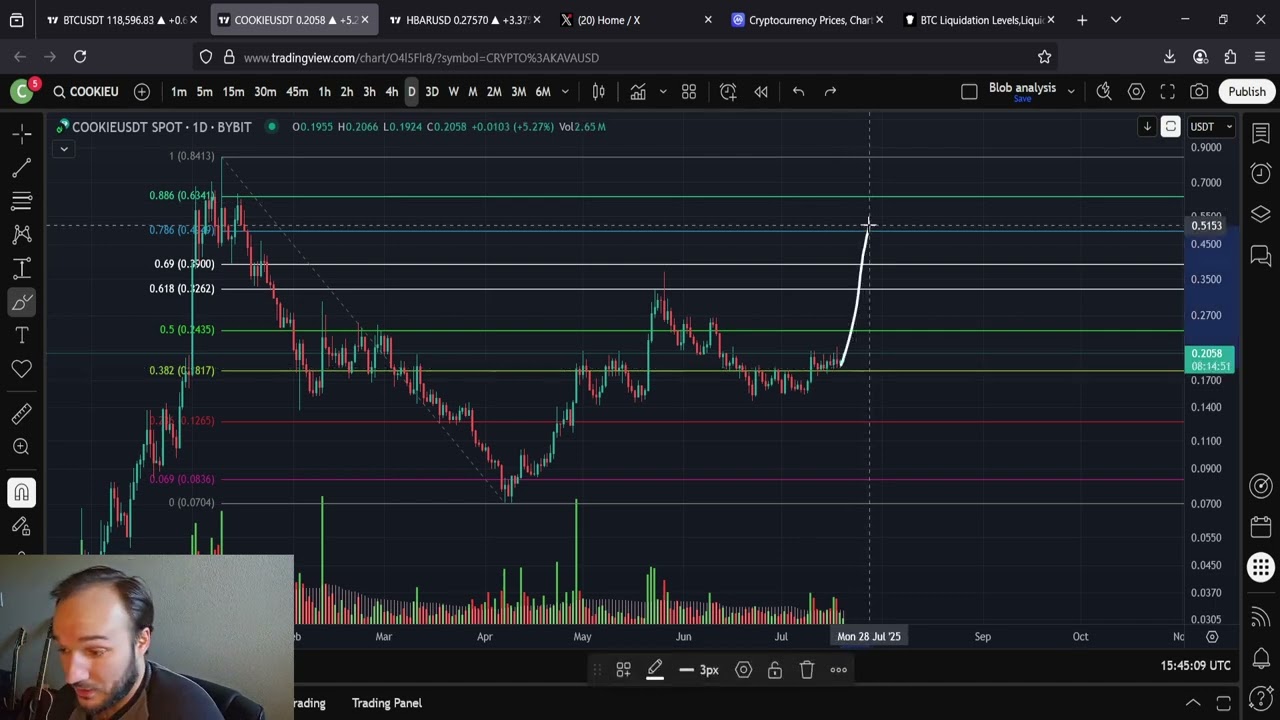The height and width of the screenshot is (720, 1280).
Task: Open the indicator templates grid
Action: click(x=689, y=92)
